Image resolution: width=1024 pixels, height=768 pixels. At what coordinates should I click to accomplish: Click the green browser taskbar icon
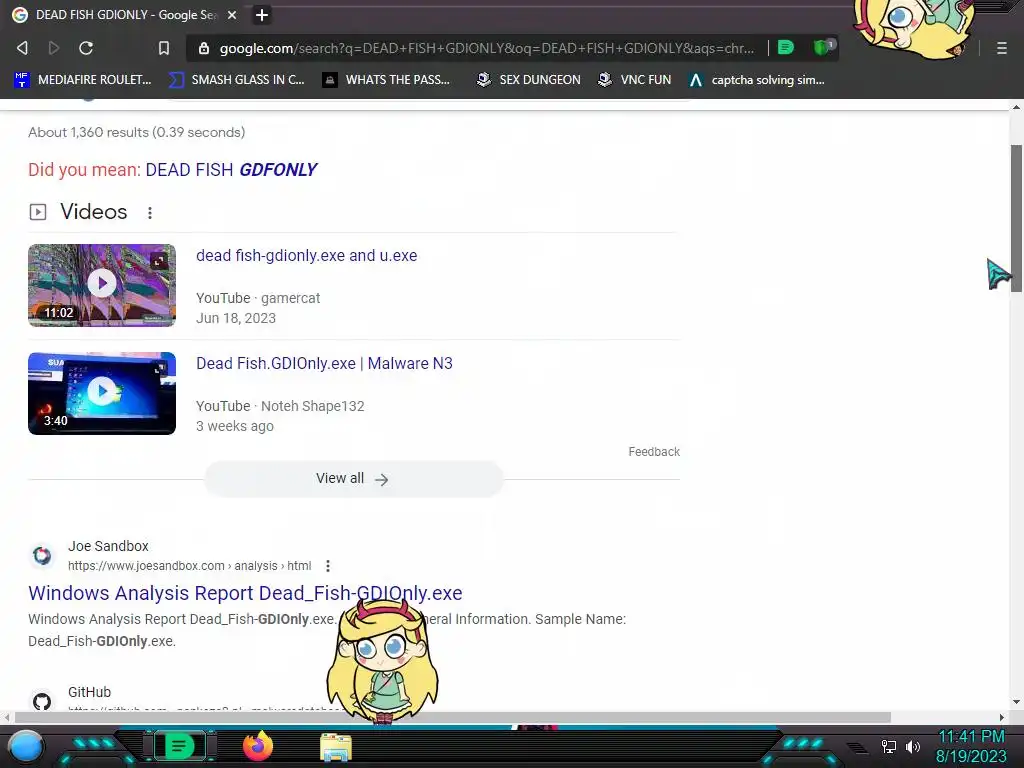tap(178, 746)
